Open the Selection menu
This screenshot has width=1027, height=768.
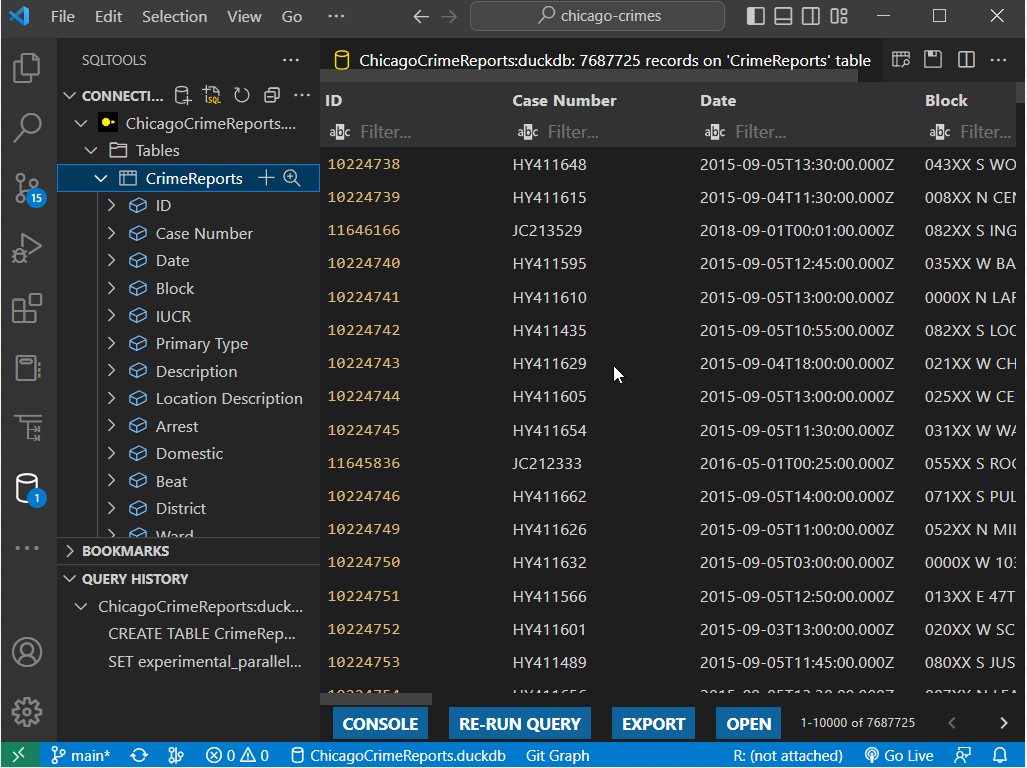coord(174,17)
